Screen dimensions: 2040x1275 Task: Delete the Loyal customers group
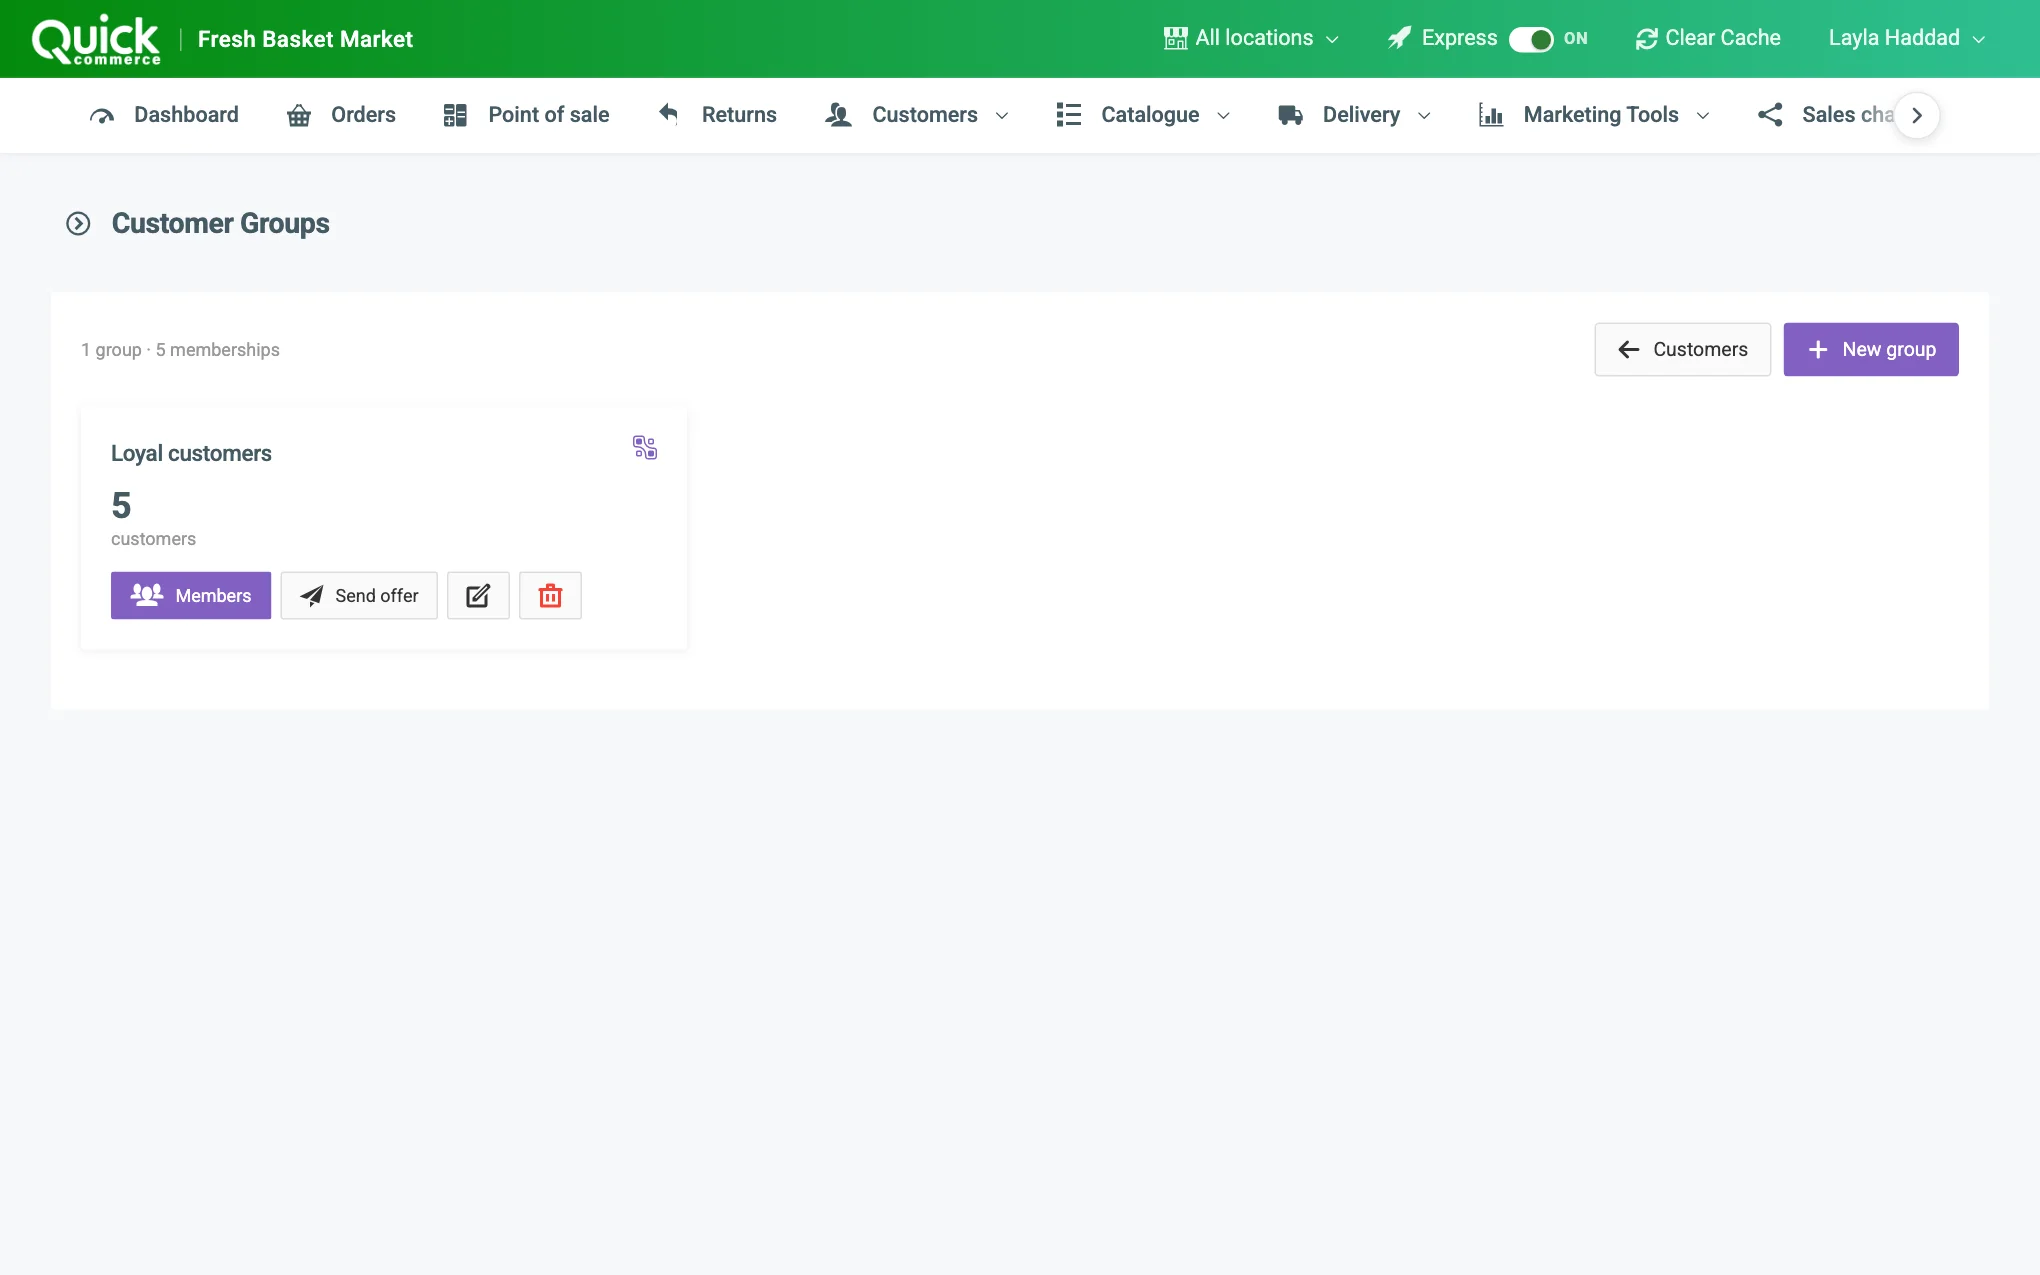550,596
